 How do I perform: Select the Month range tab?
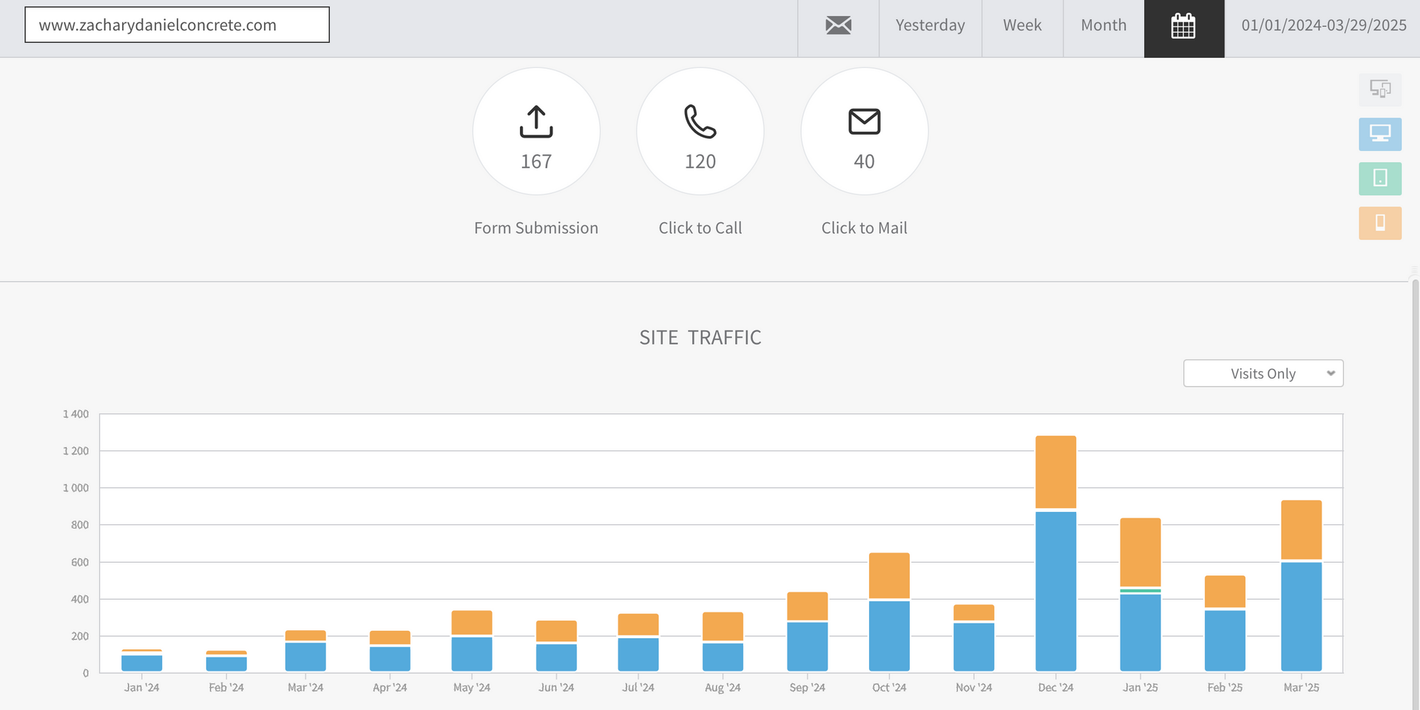(x=1103, y=26)
